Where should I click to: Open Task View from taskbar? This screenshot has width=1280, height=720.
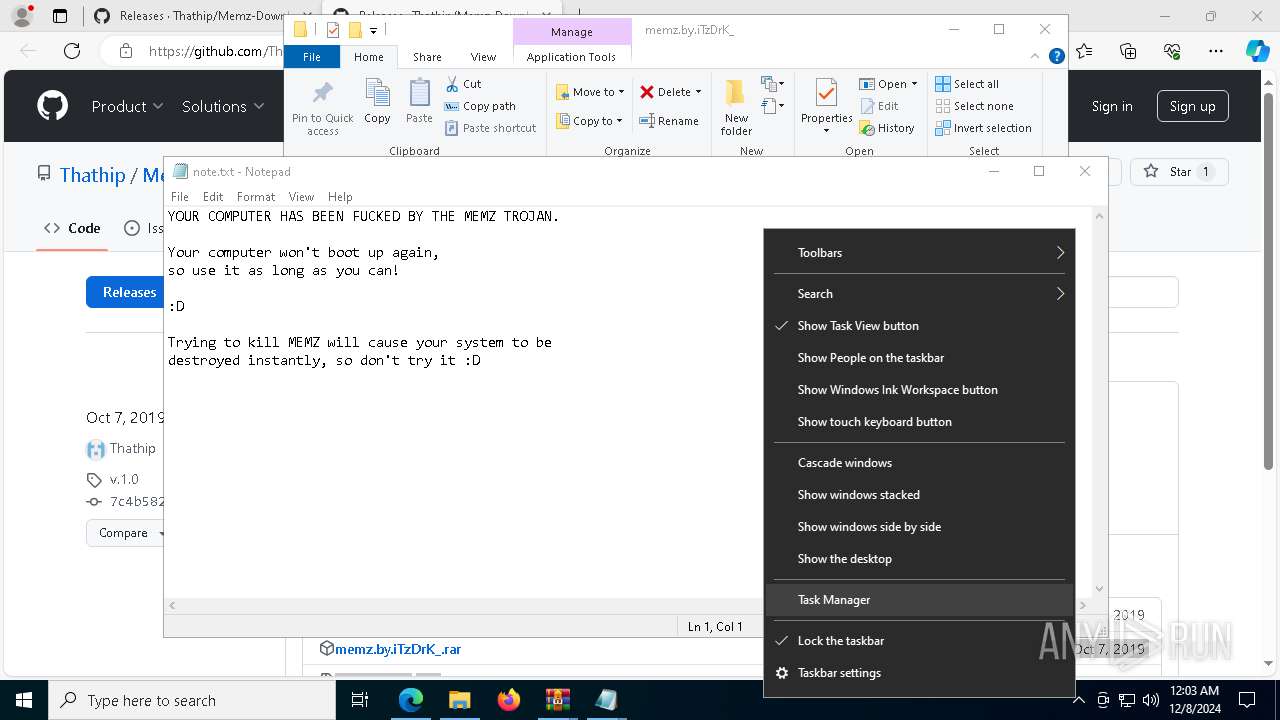(x=360, y=700)
